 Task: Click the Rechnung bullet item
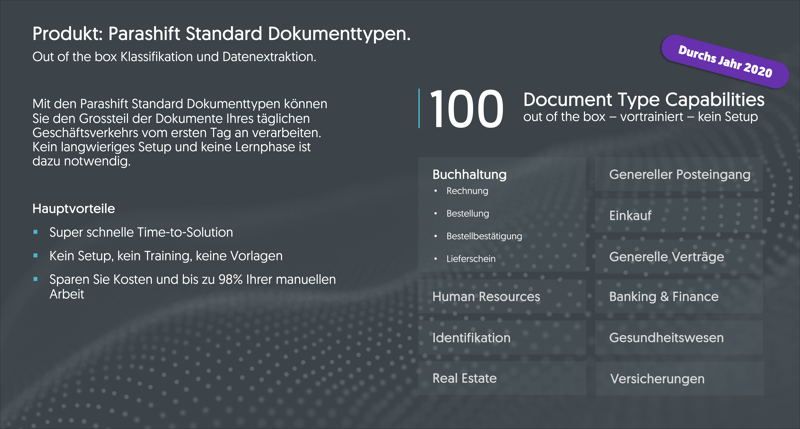point(467,191)
